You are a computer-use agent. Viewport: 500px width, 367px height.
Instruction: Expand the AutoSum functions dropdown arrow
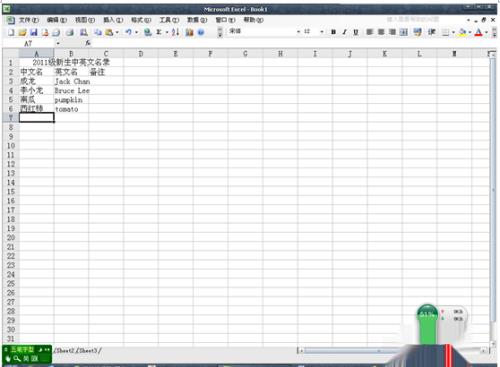pos(167,32)
